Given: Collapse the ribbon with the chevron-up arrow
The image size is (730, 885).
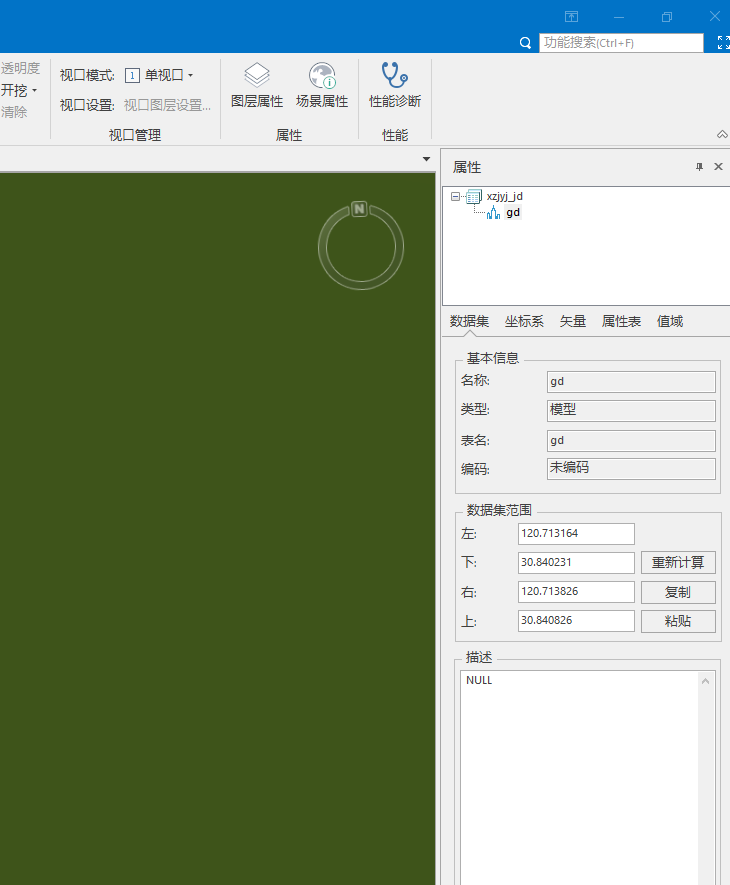Looking at the screenshot, I should 722,134.
